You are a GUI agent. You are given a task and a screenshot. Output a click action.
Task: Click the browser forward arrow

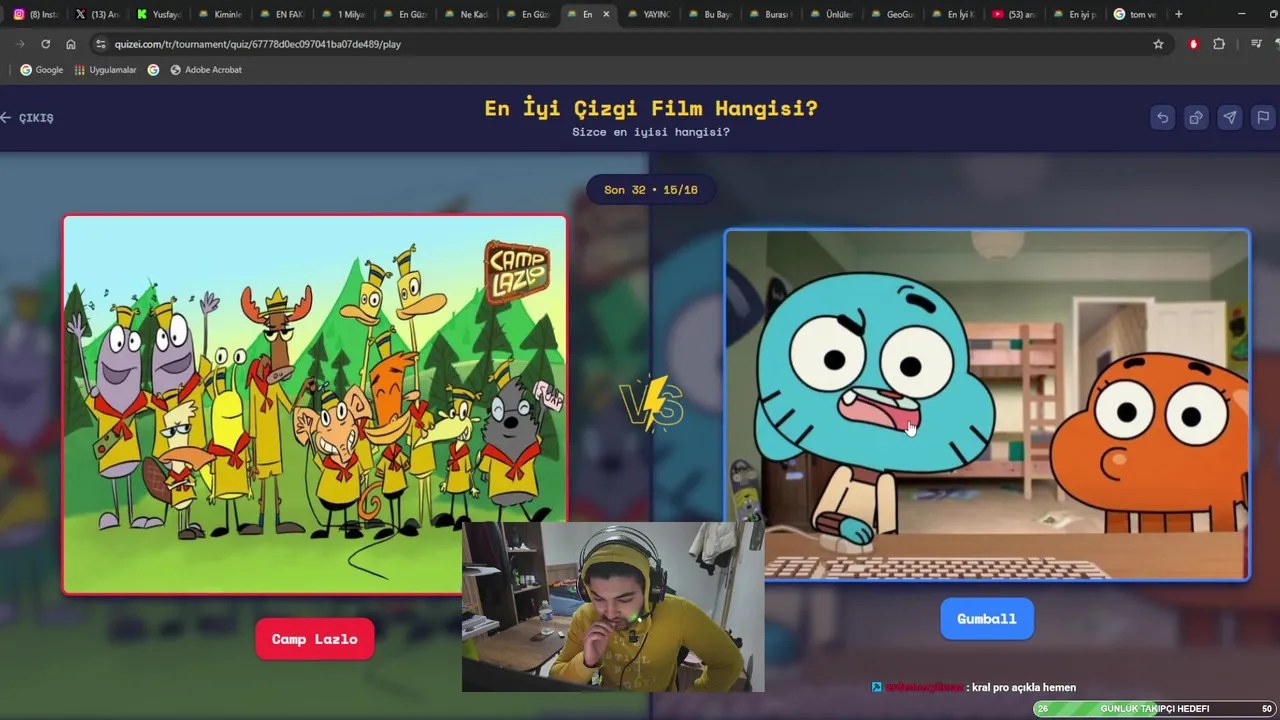pos(20,44)
